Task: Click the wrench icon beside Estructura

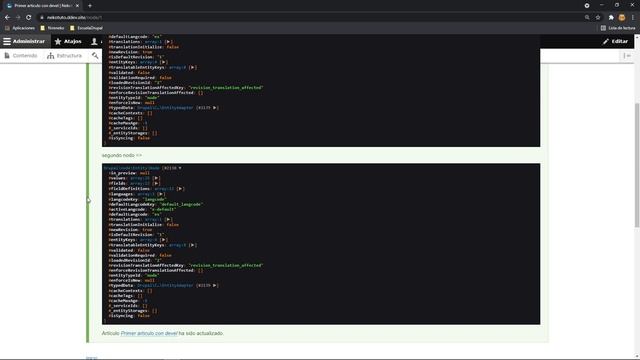Action: (x=95, y=56)
